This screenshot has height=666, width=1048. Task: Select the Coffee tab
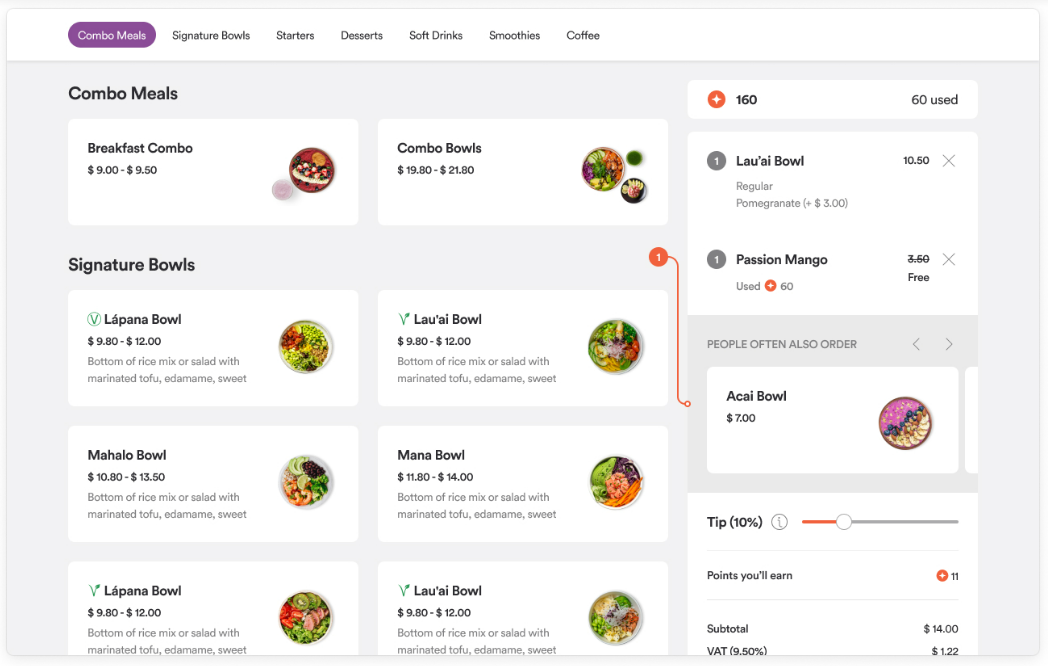(583, 35)
